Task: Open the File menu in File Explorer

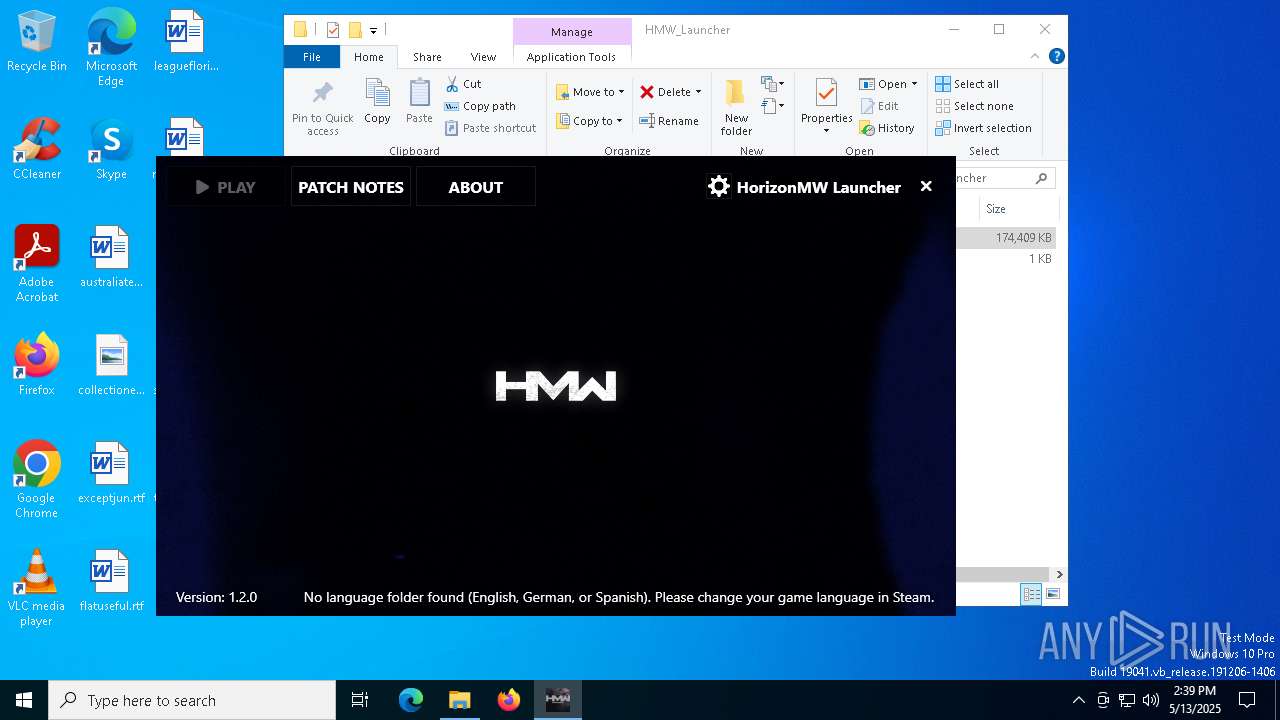Action: pos(312,57)
